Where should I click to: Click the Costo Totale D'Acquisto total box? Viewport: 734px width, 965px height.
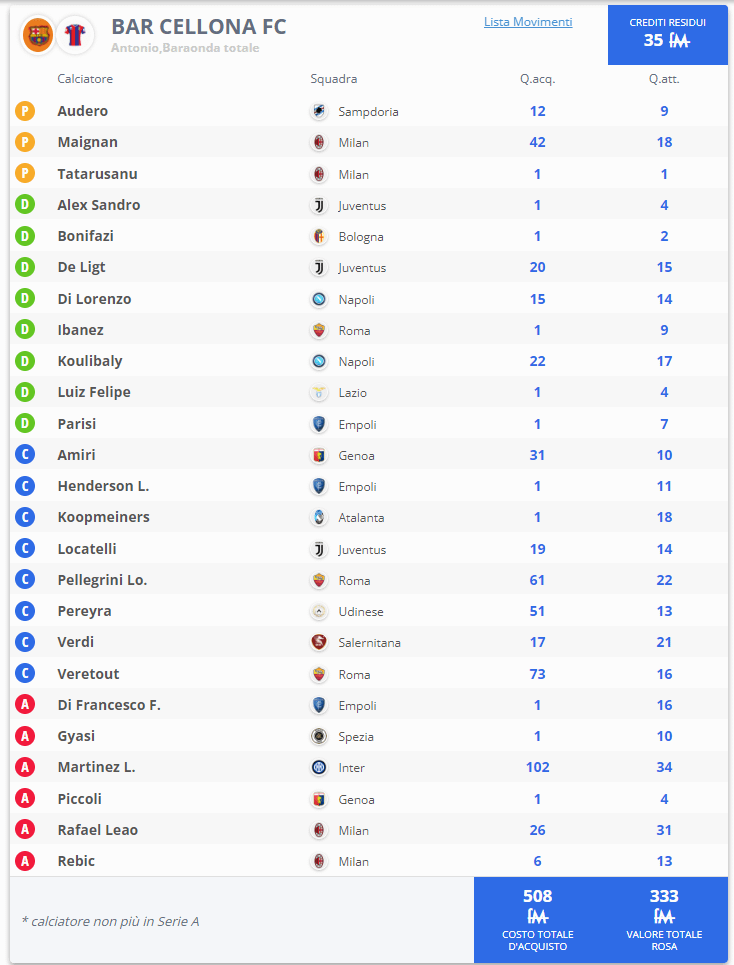coord(537,920)
